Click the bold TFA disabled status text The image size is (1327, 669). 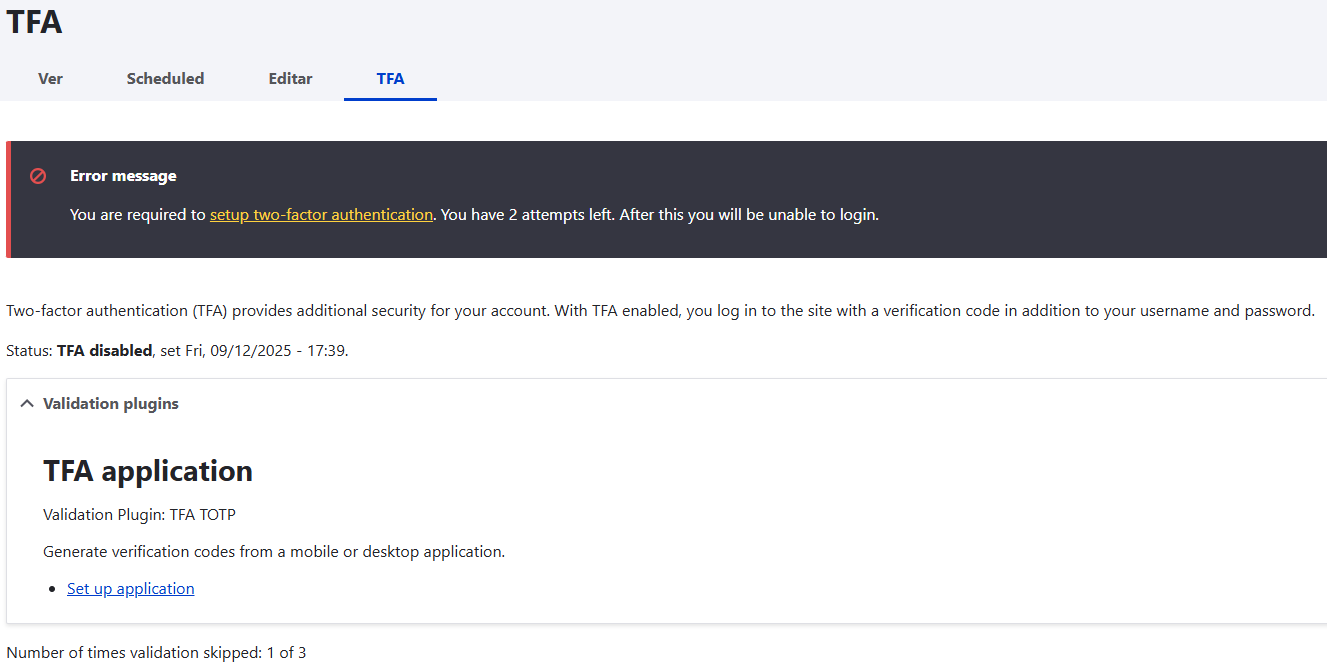tap(104, 351)
